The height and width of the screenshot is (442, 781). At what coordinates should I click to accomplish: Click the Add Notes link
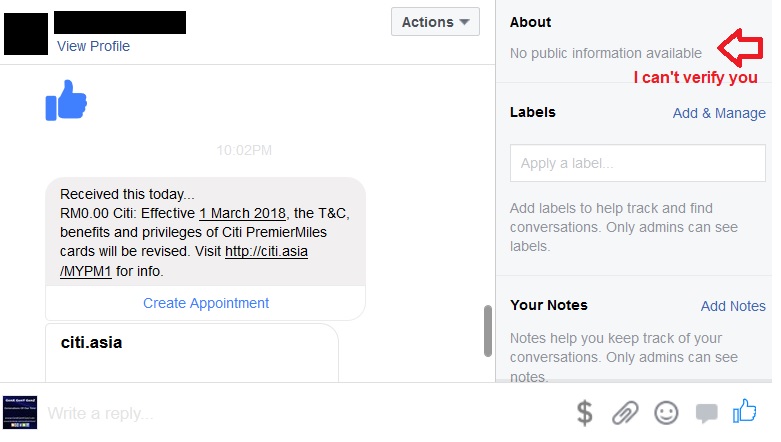click(x=733, y=306)
